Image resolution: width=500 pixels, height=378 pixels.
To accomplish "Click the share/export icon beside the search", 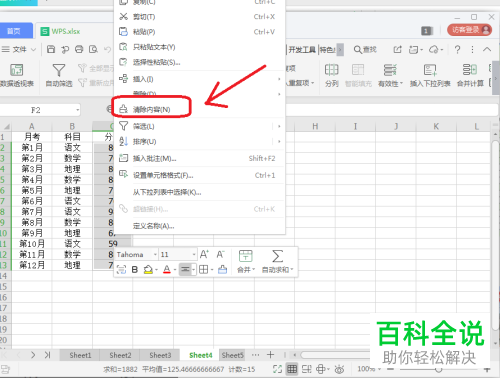I will pos(397,50).
